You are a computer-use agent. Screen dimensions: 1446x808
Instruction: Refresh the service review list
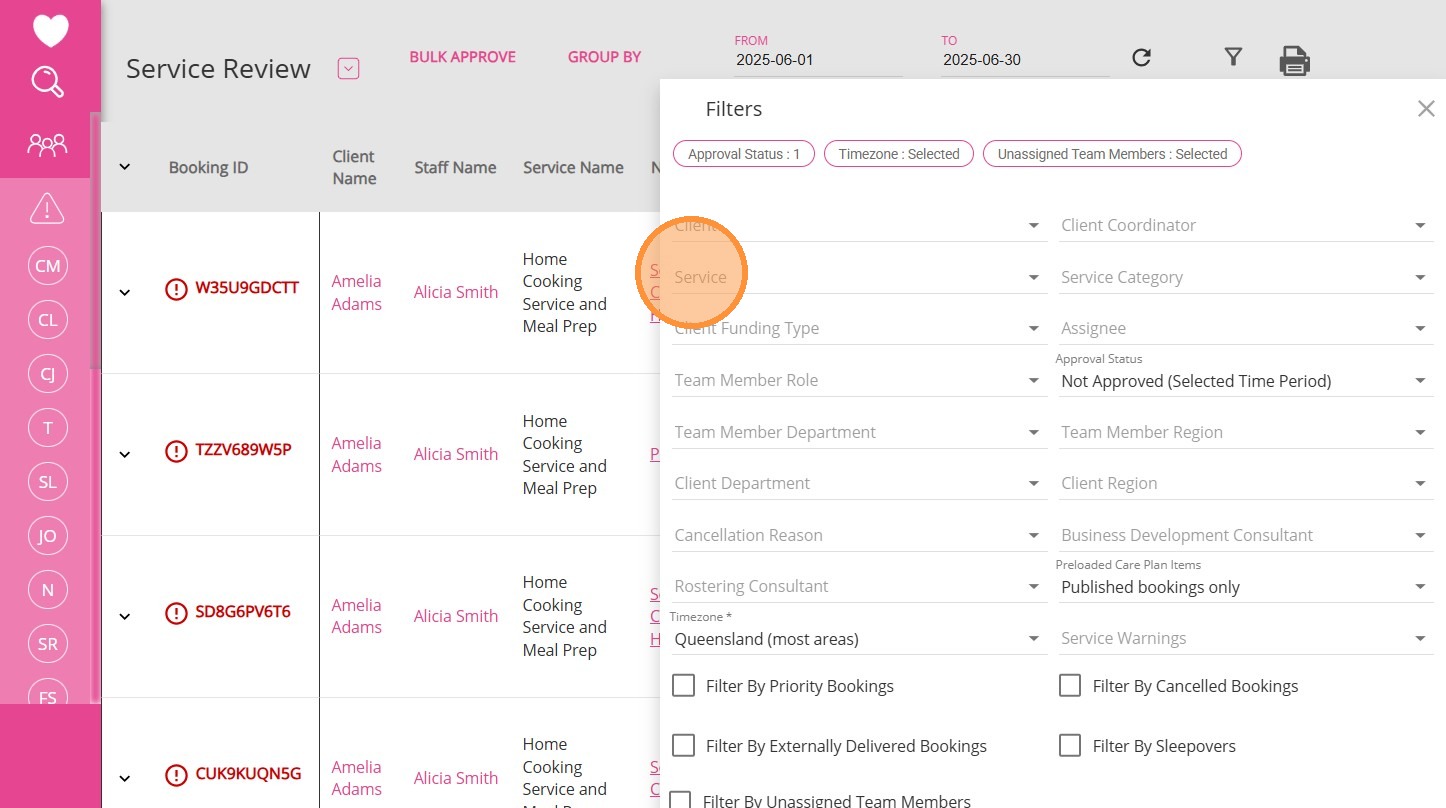click(x=1141, y=58)
